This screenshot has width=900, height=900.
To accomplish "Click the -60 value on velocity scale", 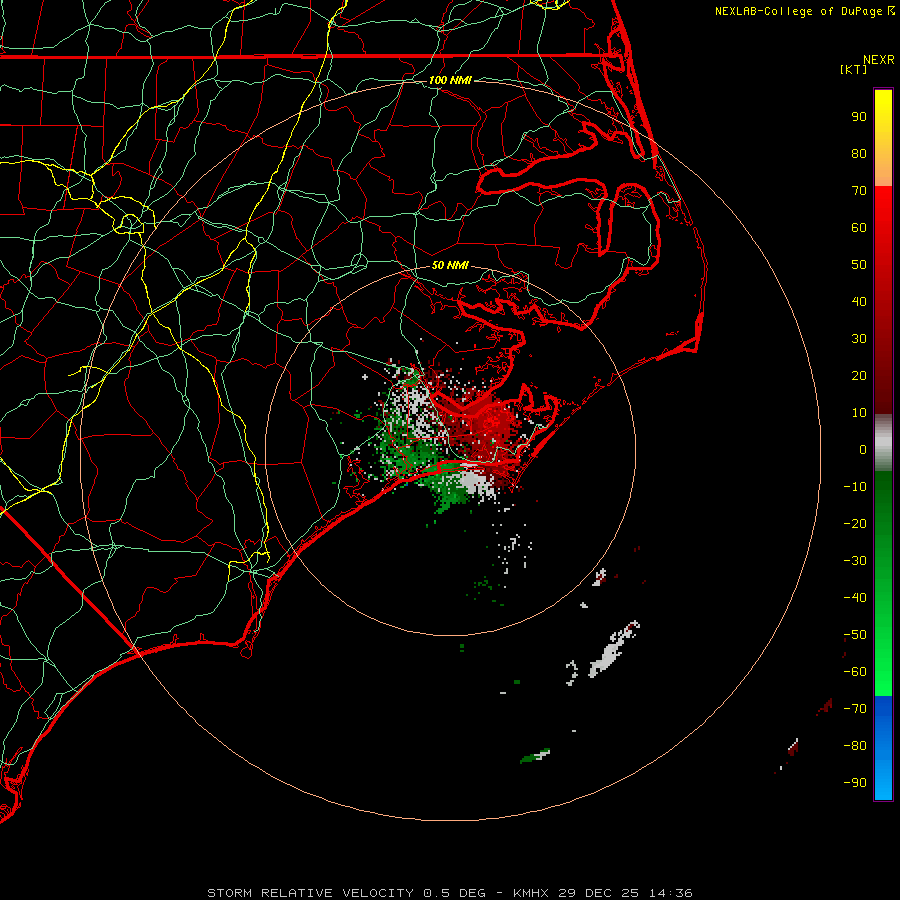I will [855, 672].
